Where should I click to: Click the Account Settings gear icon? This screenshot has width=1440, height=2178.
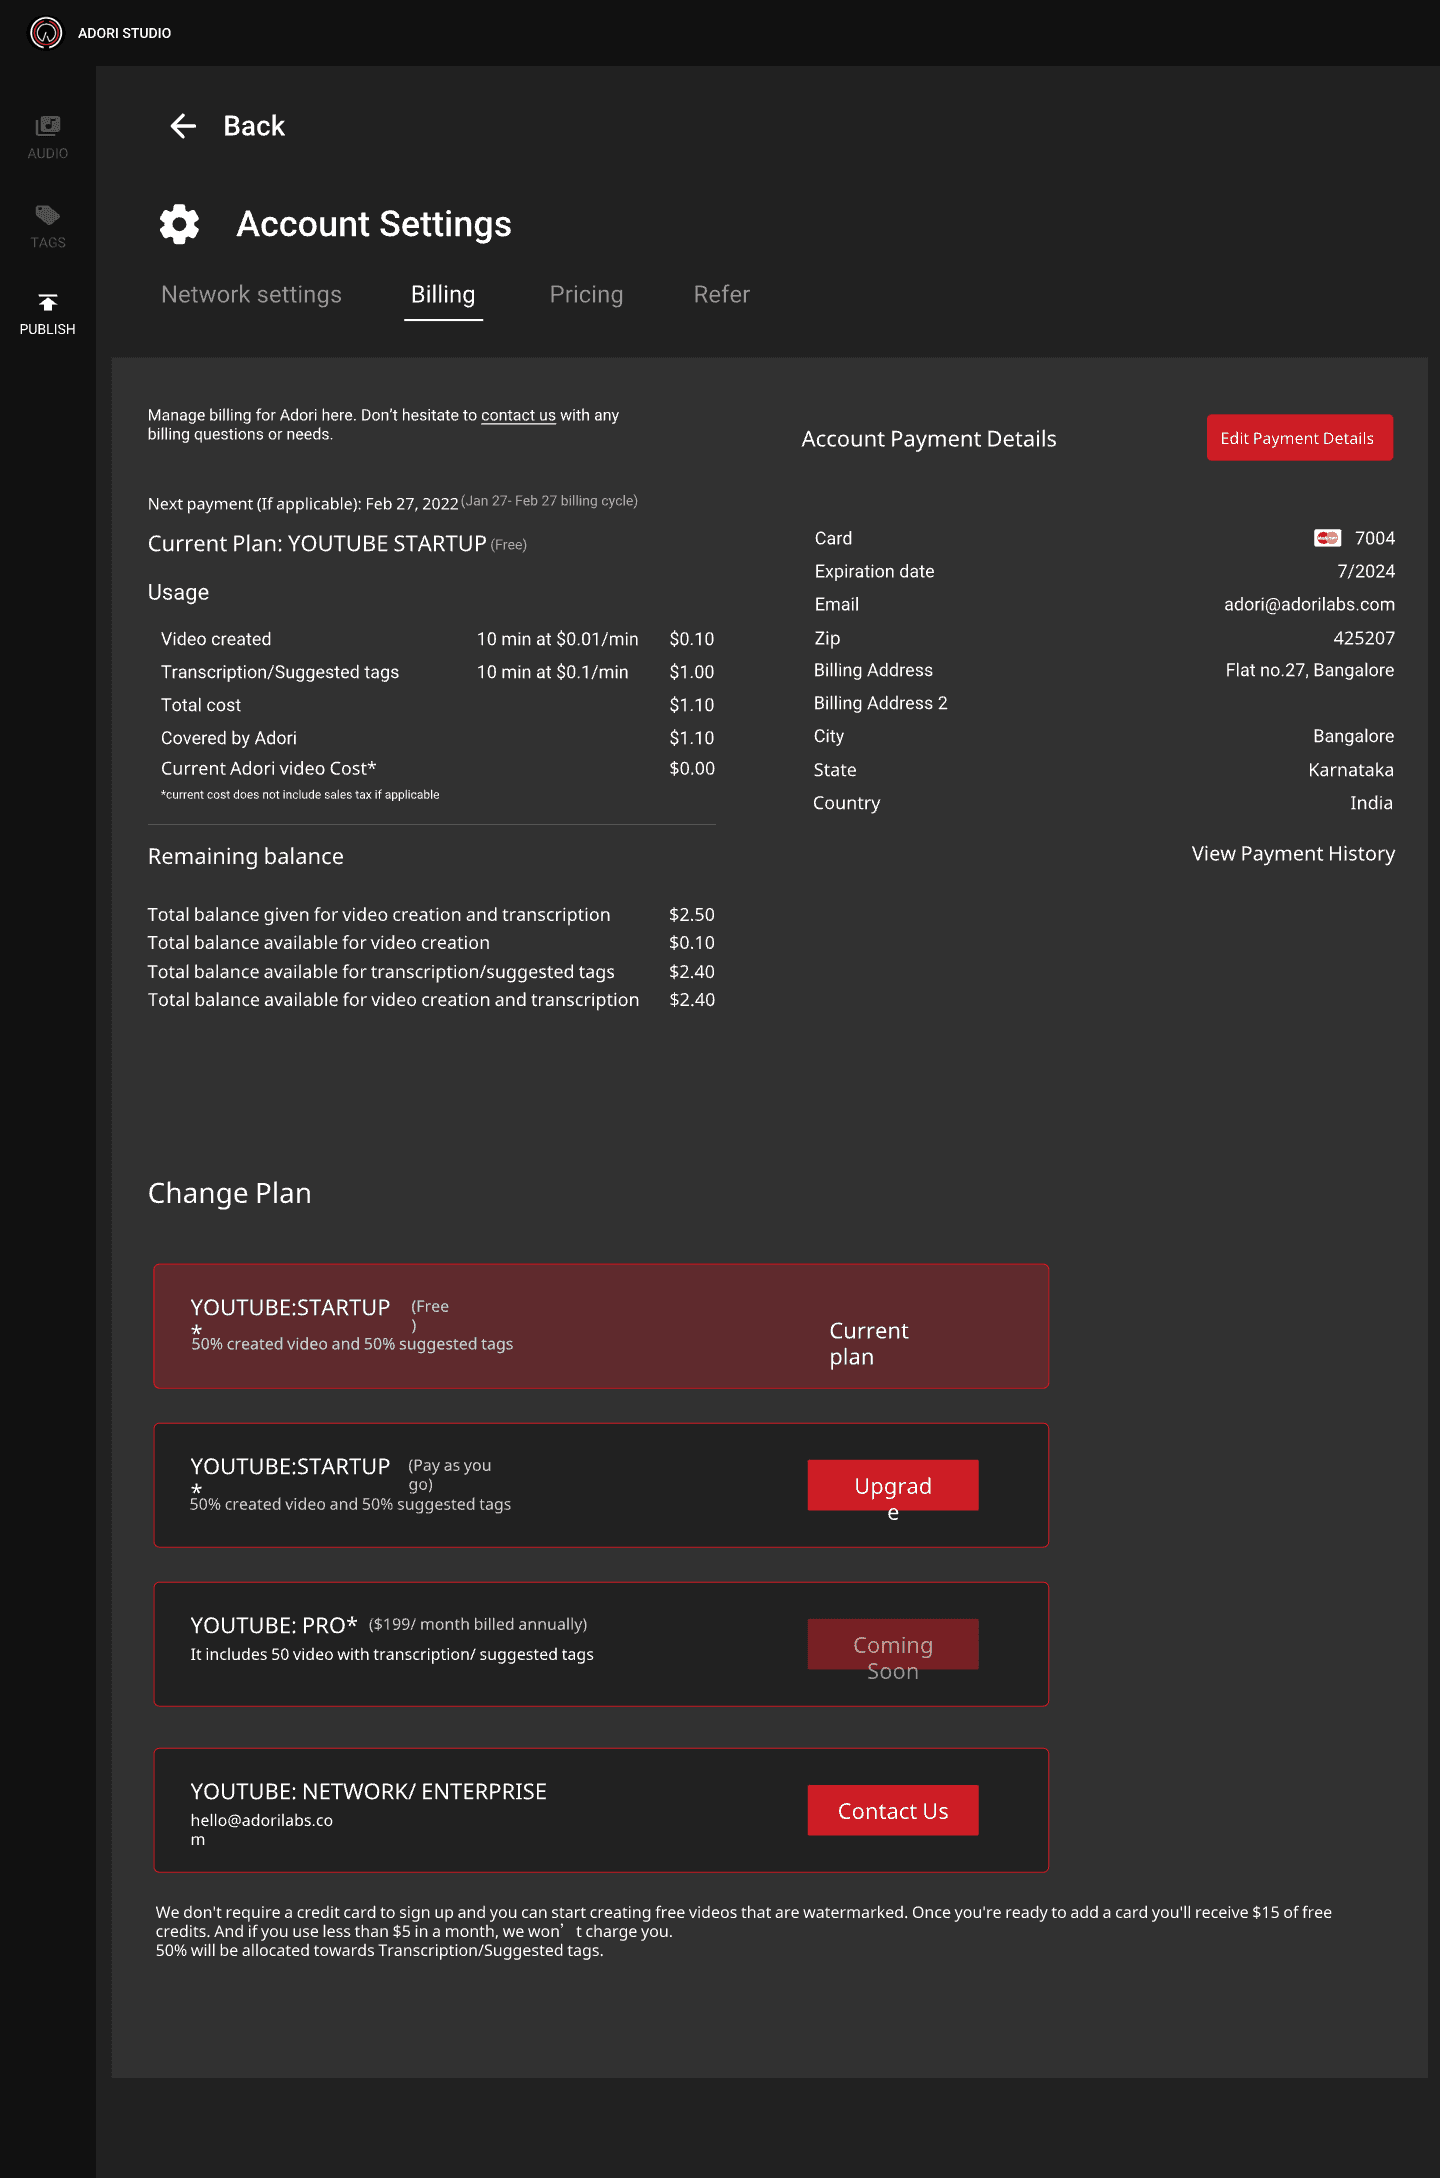[x=180, y=224]
